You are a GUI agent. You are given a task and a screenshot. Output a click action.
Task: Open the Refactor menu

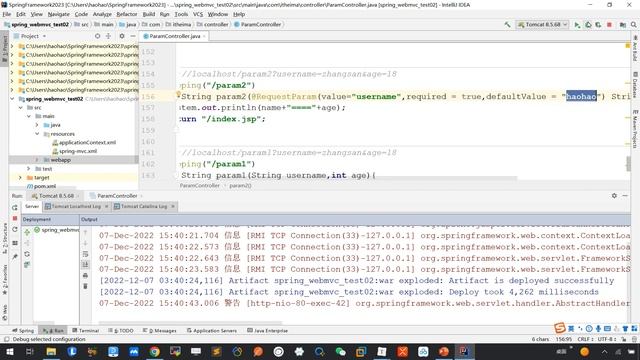(127, 14)
